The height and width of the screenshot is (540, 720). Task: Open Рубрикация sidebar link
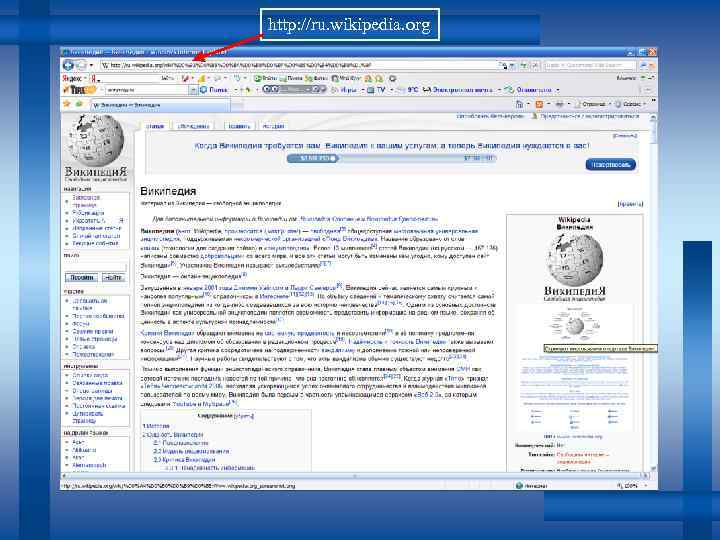(x=88, y=213)
